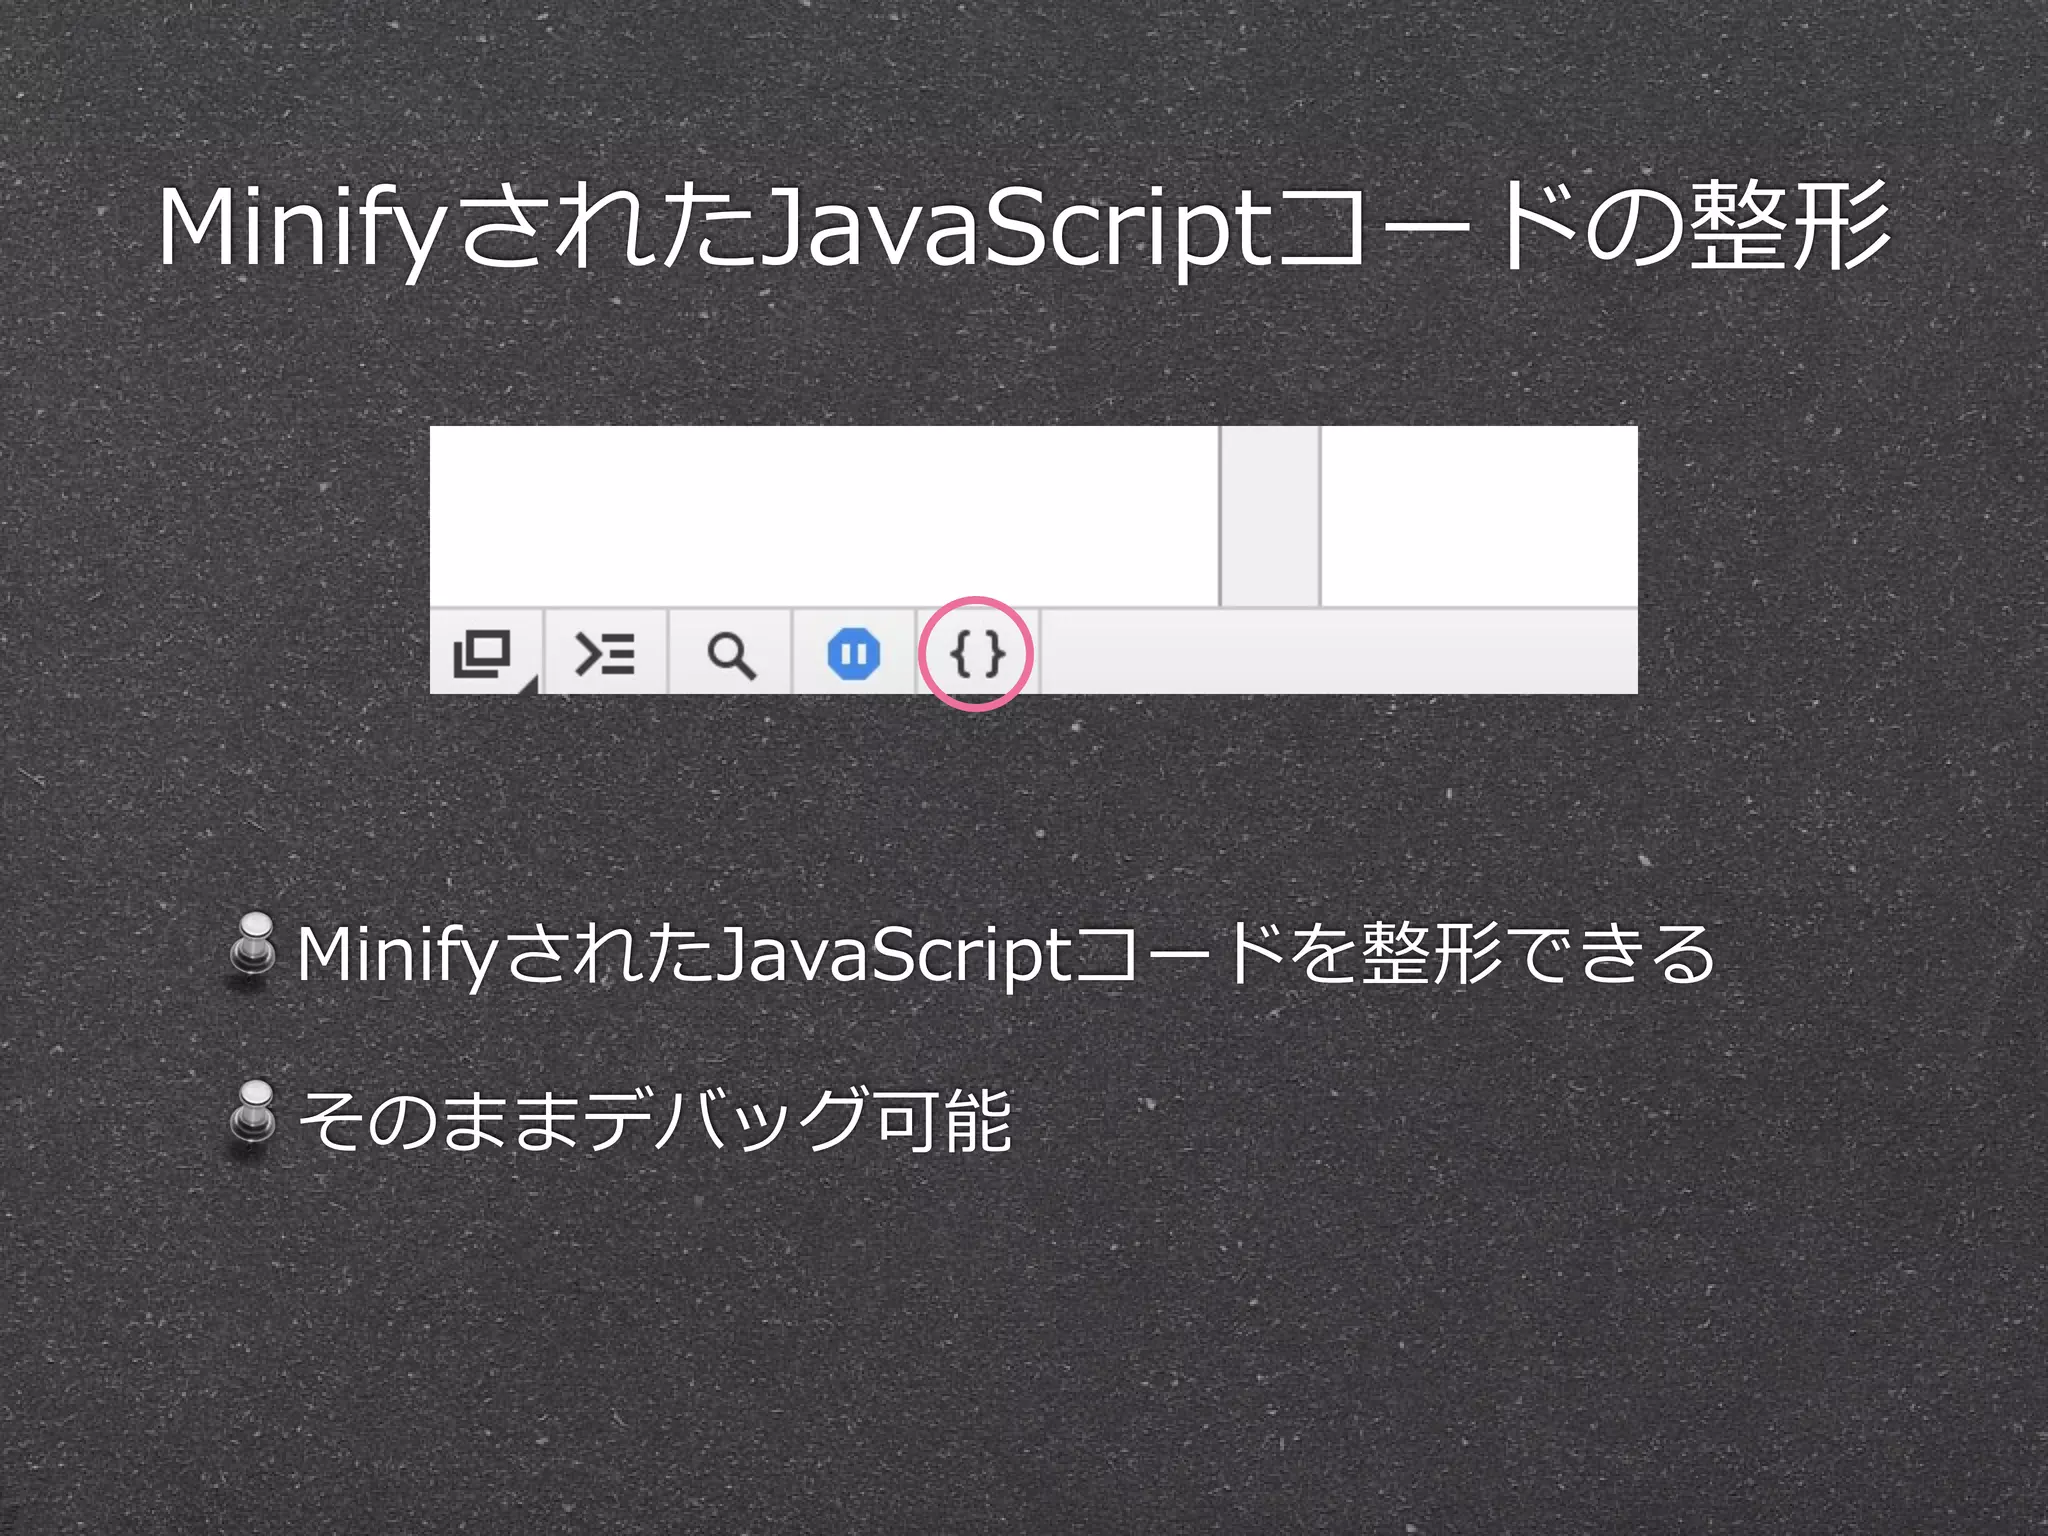2048x1536 pixels.
Task: Click the slide title about Minify JavaScript
Action: pos(1023,227)
